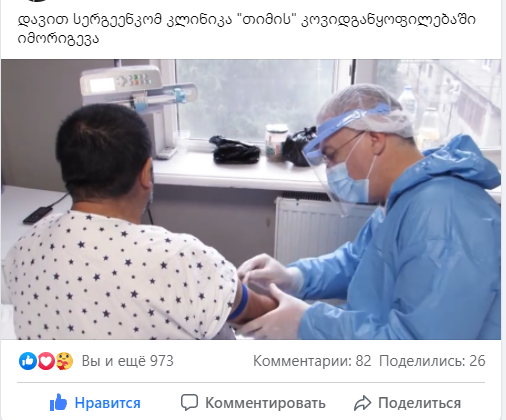Click the Care hugging-heart reaction emoji
The height and width of the screenshot is (420, 506).
[x=64, y=361]
